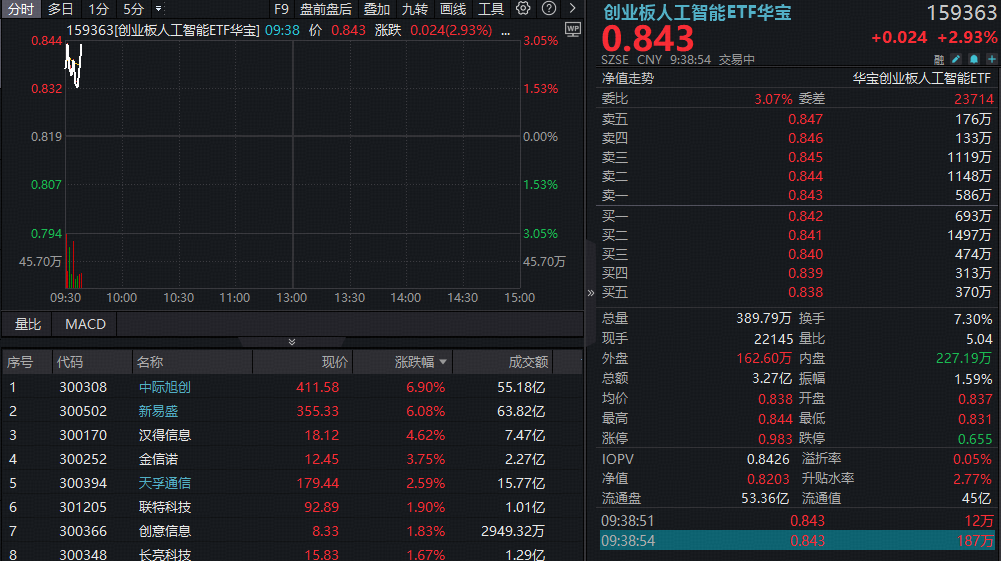Screen dimensions: 1001x561
Task: Toggle 盘前盘后 pre/post market display
Action: [326, 9]
